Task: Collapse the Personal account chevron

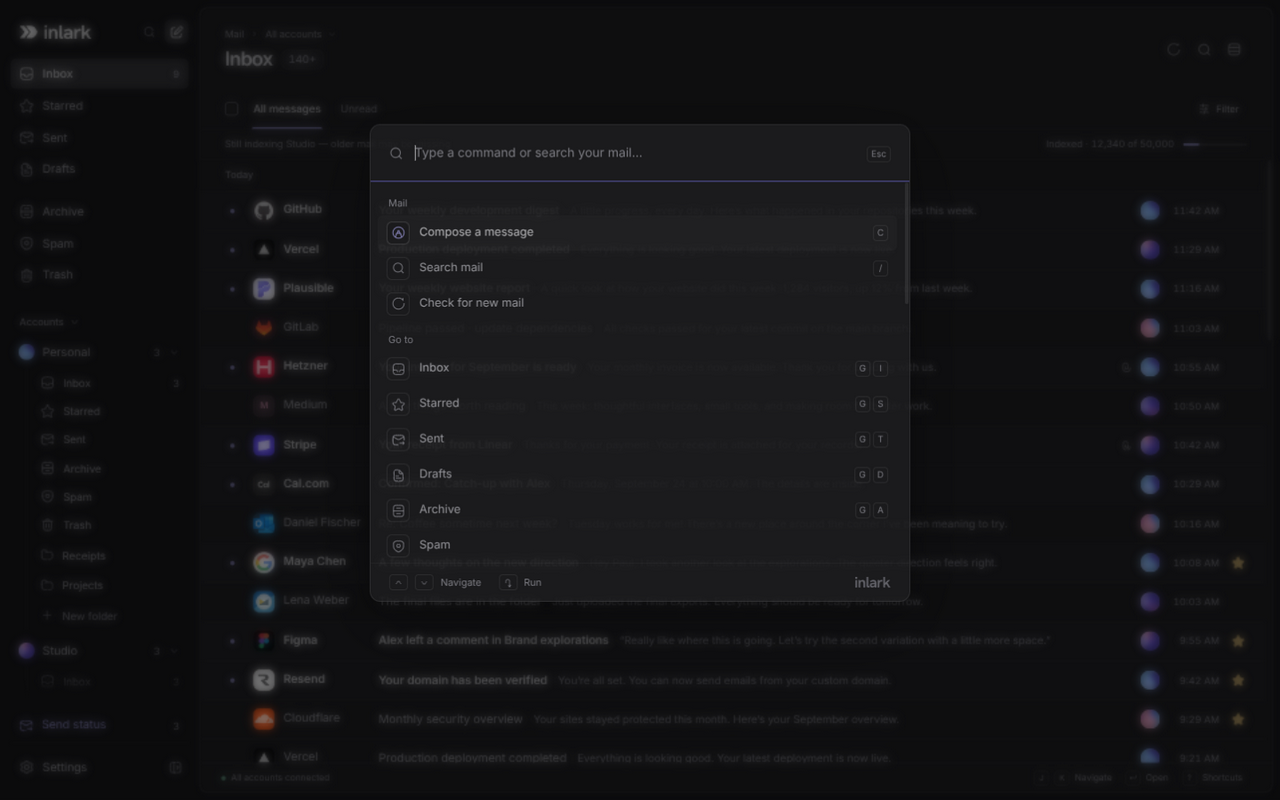Action: coord(174,352)
